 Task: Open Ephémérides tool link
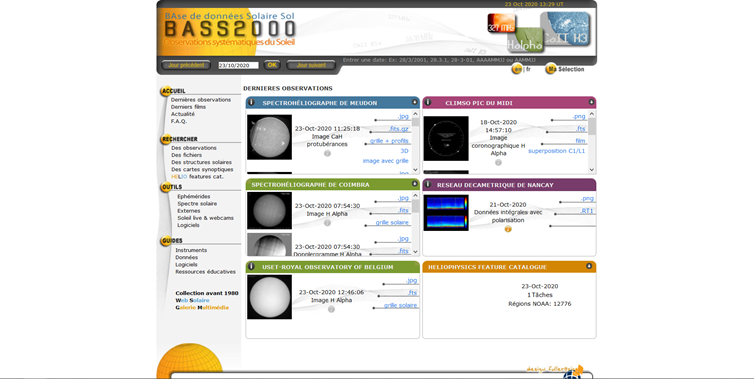click(194, 196)
